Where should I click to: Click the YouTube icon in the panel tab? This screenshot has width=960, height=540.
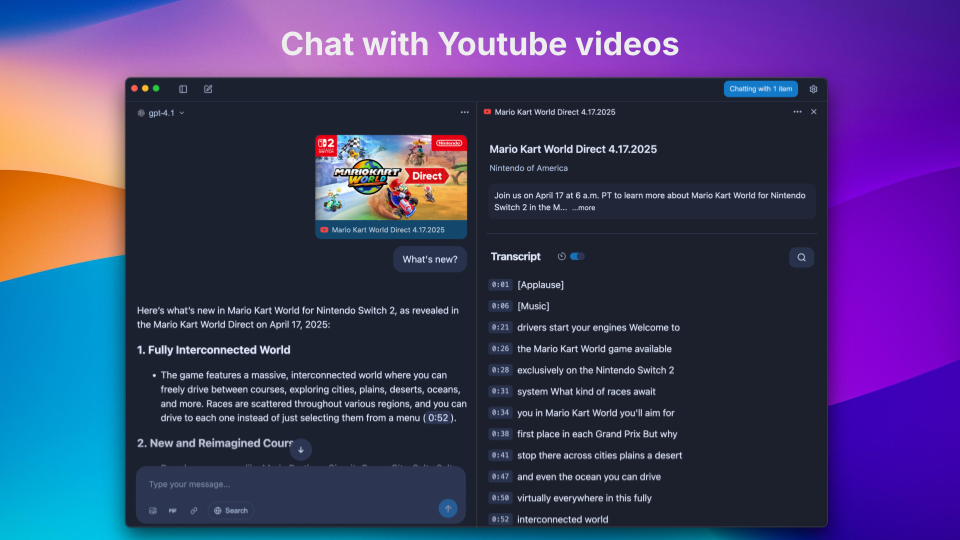(x=487, y=112)
